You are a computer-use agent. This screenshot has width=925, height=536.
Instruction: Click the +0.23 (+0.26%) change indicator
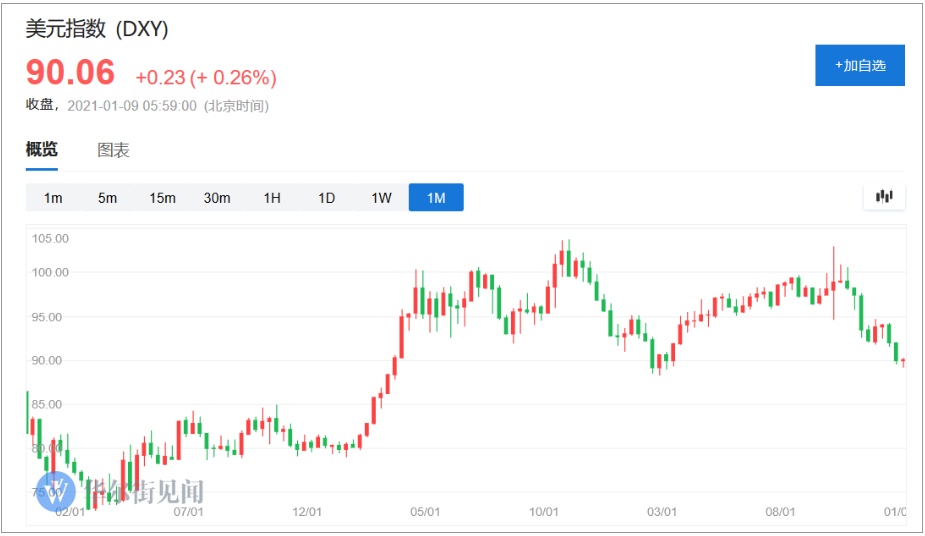pyautogui.click(x=206, y=78)
